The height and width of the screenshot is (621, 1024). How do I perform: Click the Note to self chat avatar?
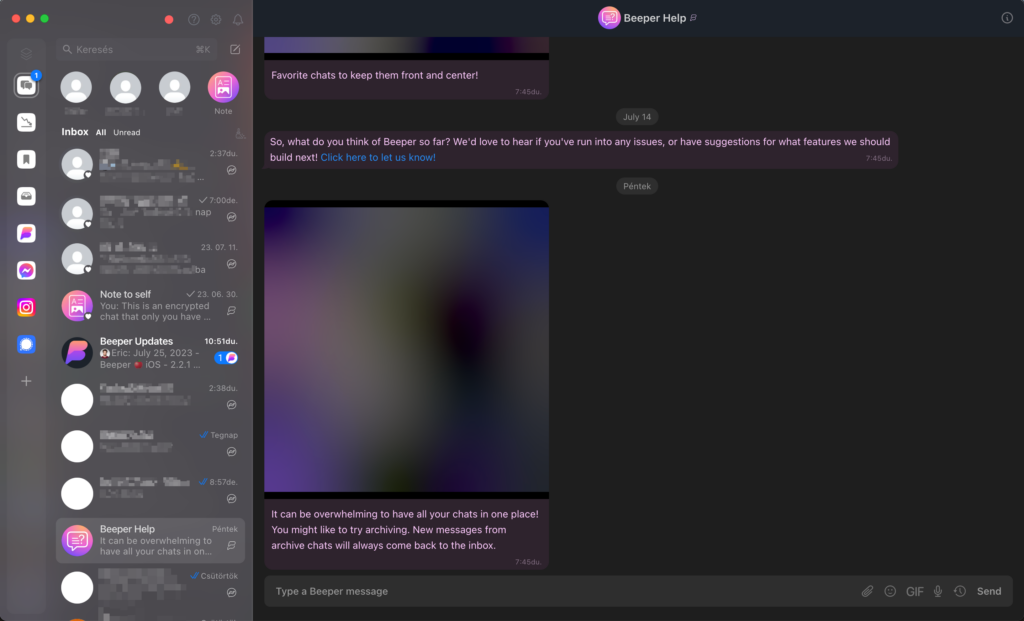point(77,306)
